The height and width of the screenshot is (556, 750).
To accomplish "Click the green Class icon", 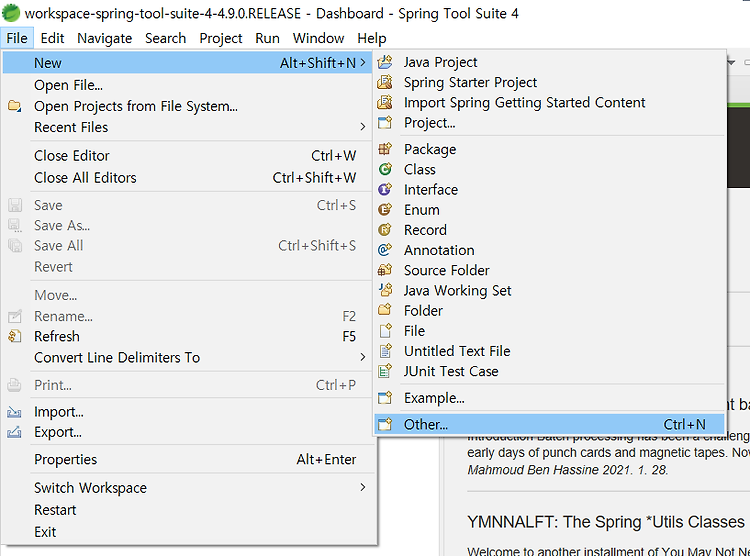I will point(385,169).
